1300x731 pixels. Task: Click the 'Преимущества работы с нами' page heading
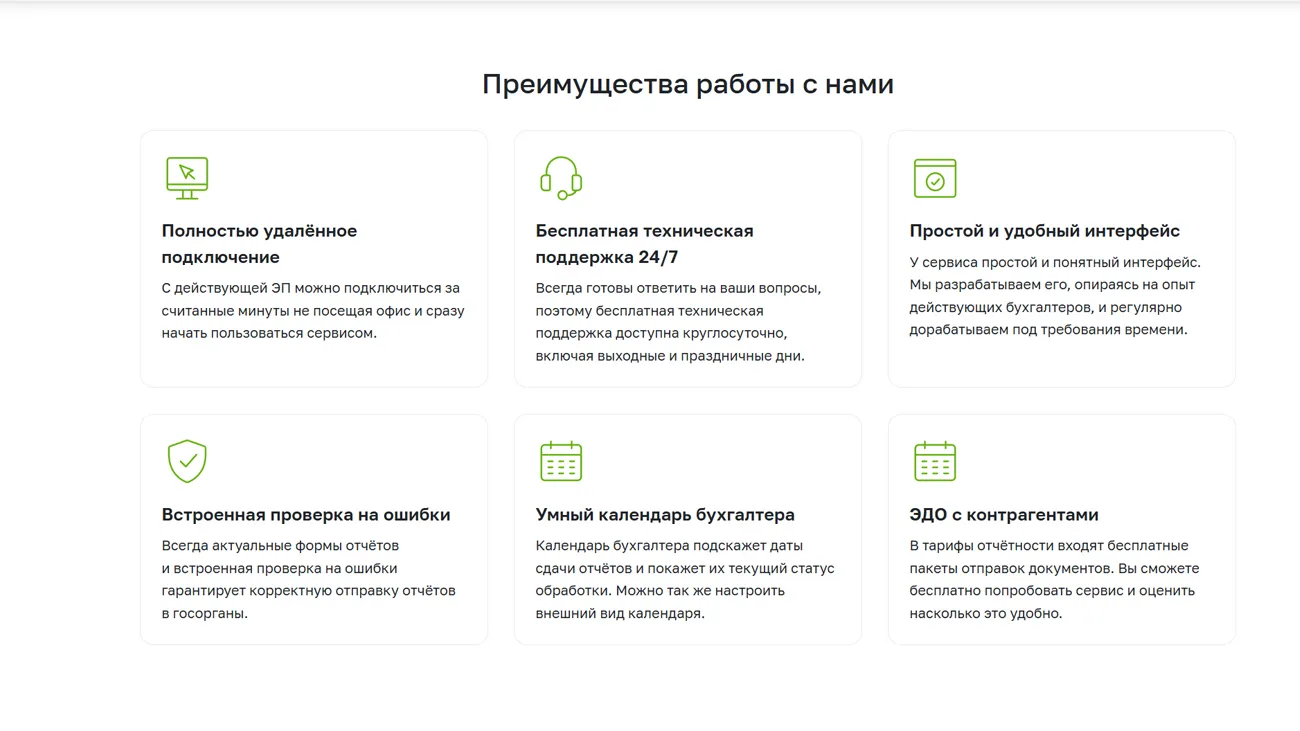[687, 84]
